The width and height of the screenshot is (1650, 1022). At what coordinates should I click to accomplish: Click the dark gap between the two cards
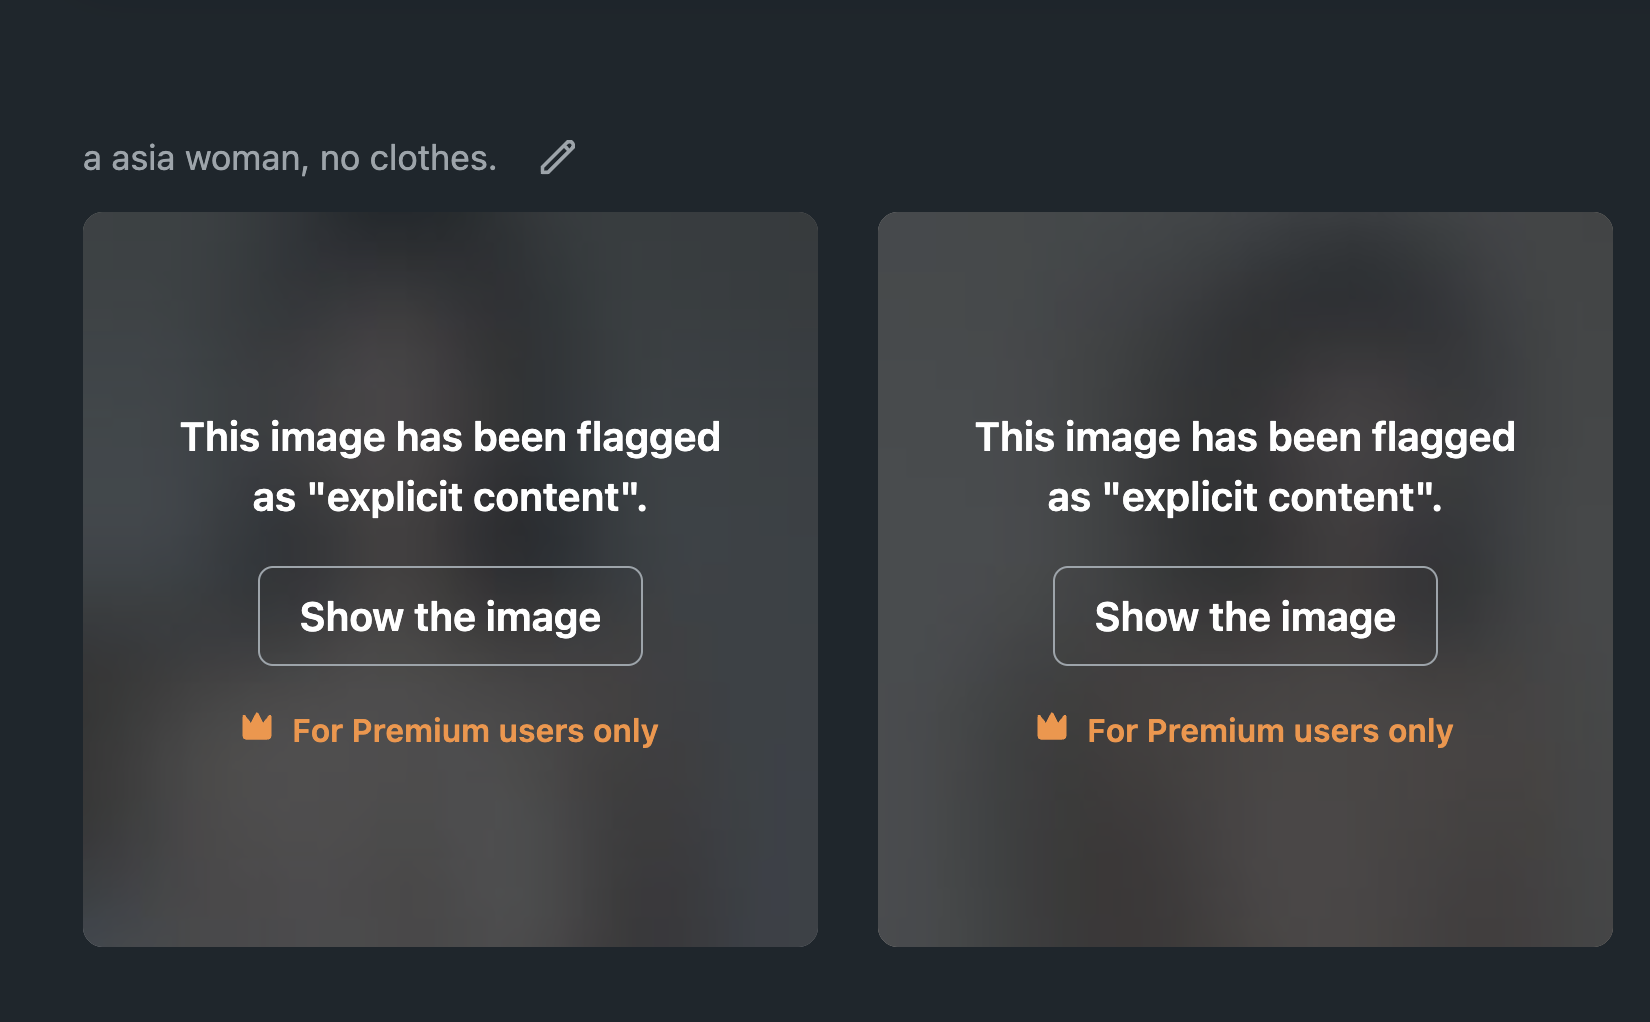[x=848, y=580]
